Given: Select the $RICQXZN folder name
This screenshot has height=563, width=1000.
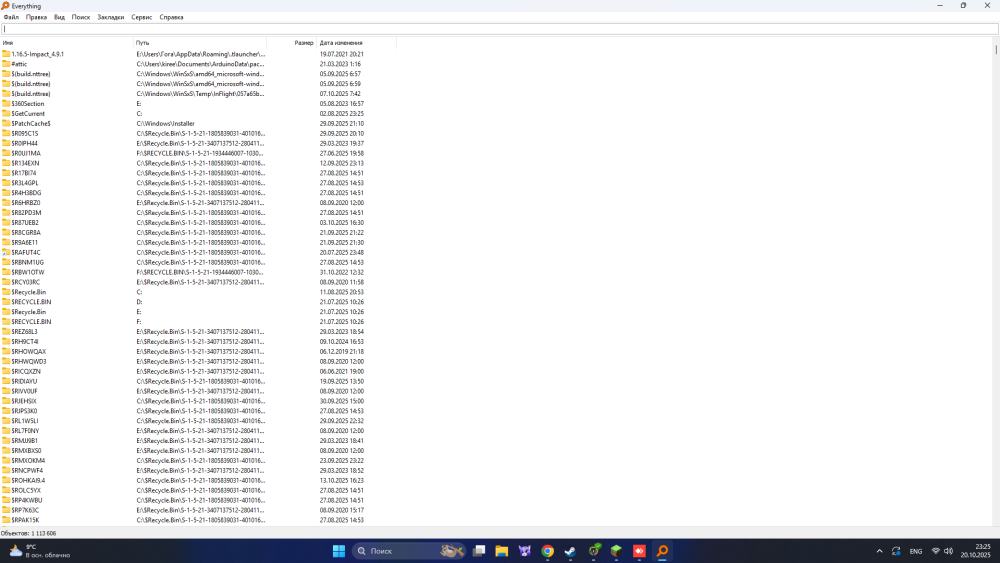Looking at the screenshot, I should [x=26, y=371].
